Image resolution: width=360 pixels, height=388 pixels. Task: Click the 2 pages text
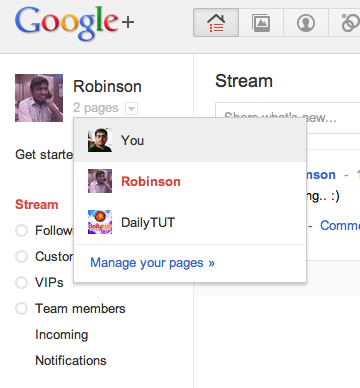coord(96,108)
